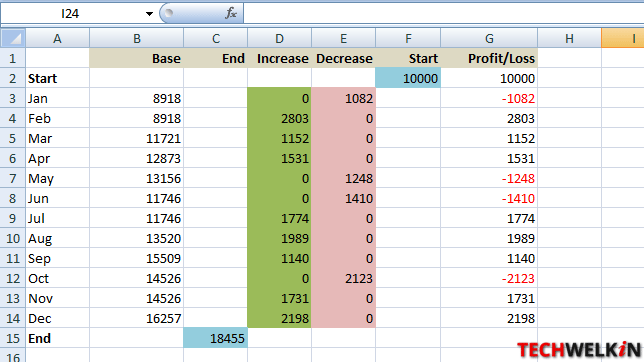Click Increase value 1774 for Jul
The height and width of the screenshot is (362, 644).
(294, 218)
